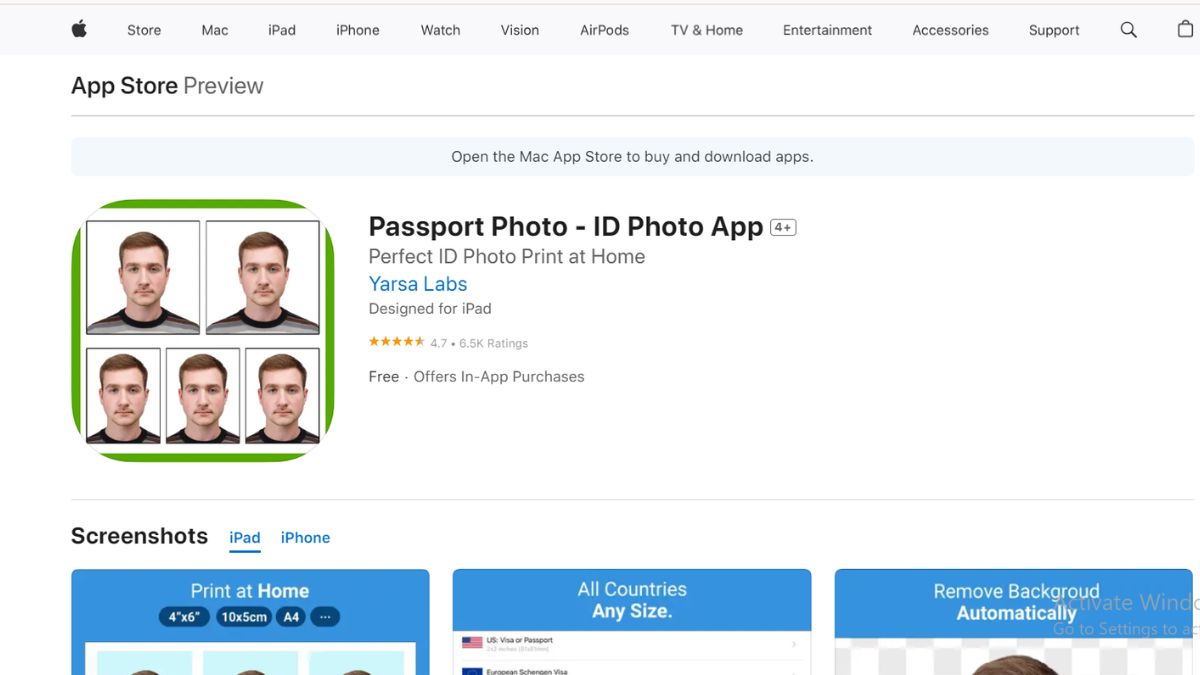The height and width of the screenshot is (675, 1200).
Task: Select the A4 print size button
Action: [290, 617]
